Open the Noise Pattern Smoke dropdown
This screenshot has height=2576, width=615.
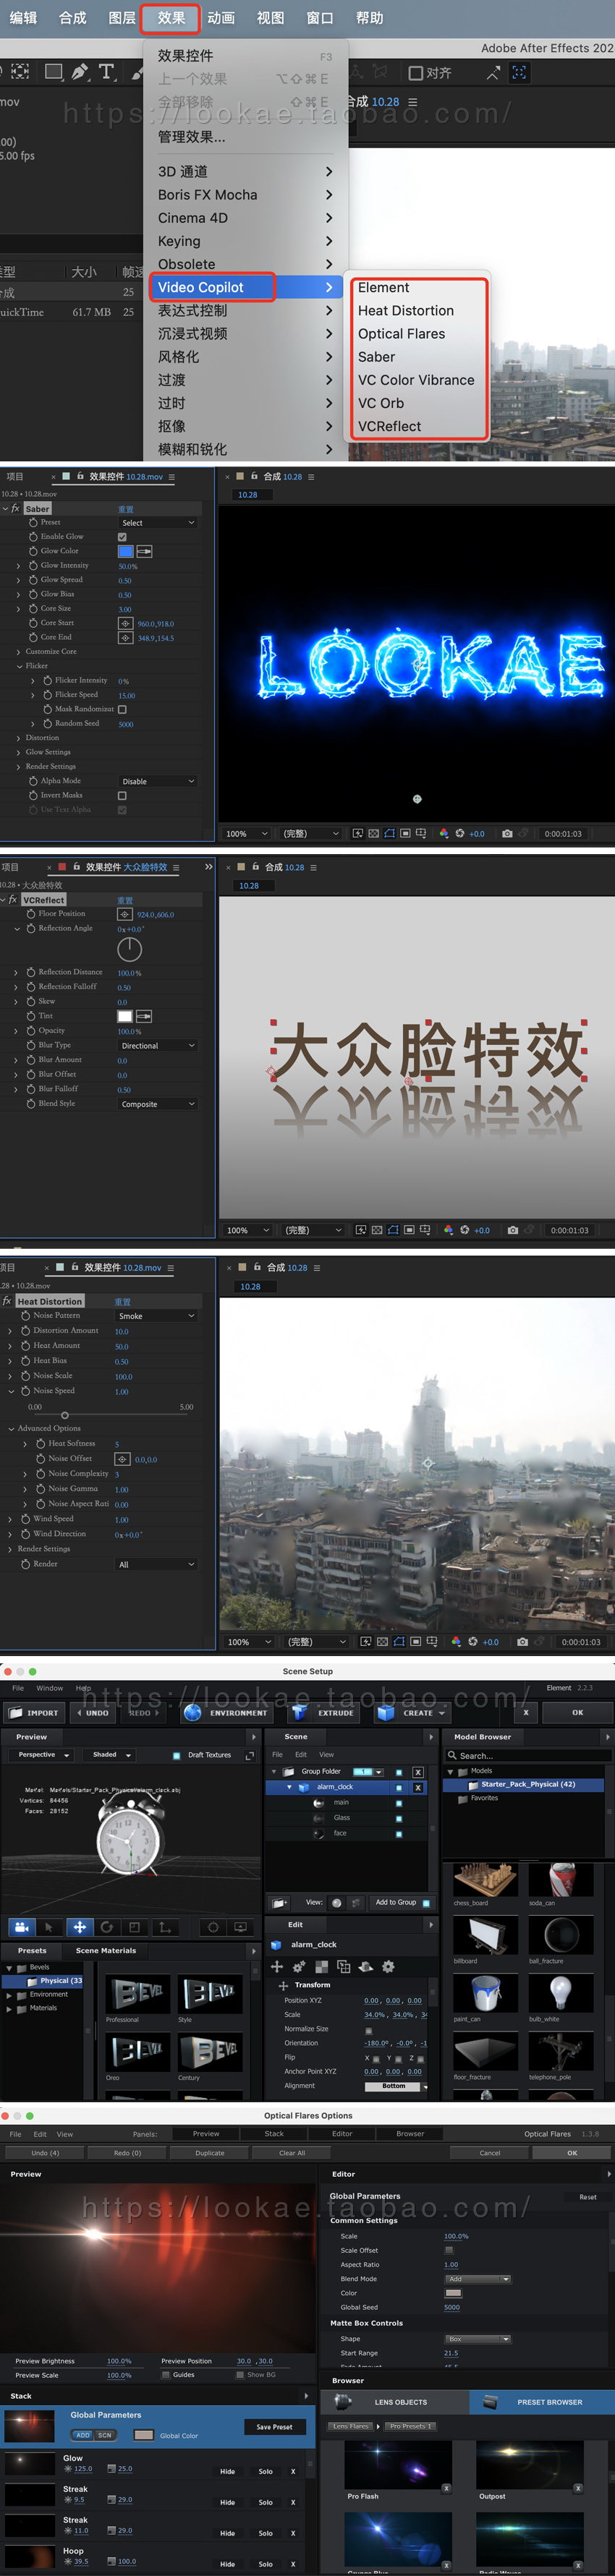(157, 1316)
